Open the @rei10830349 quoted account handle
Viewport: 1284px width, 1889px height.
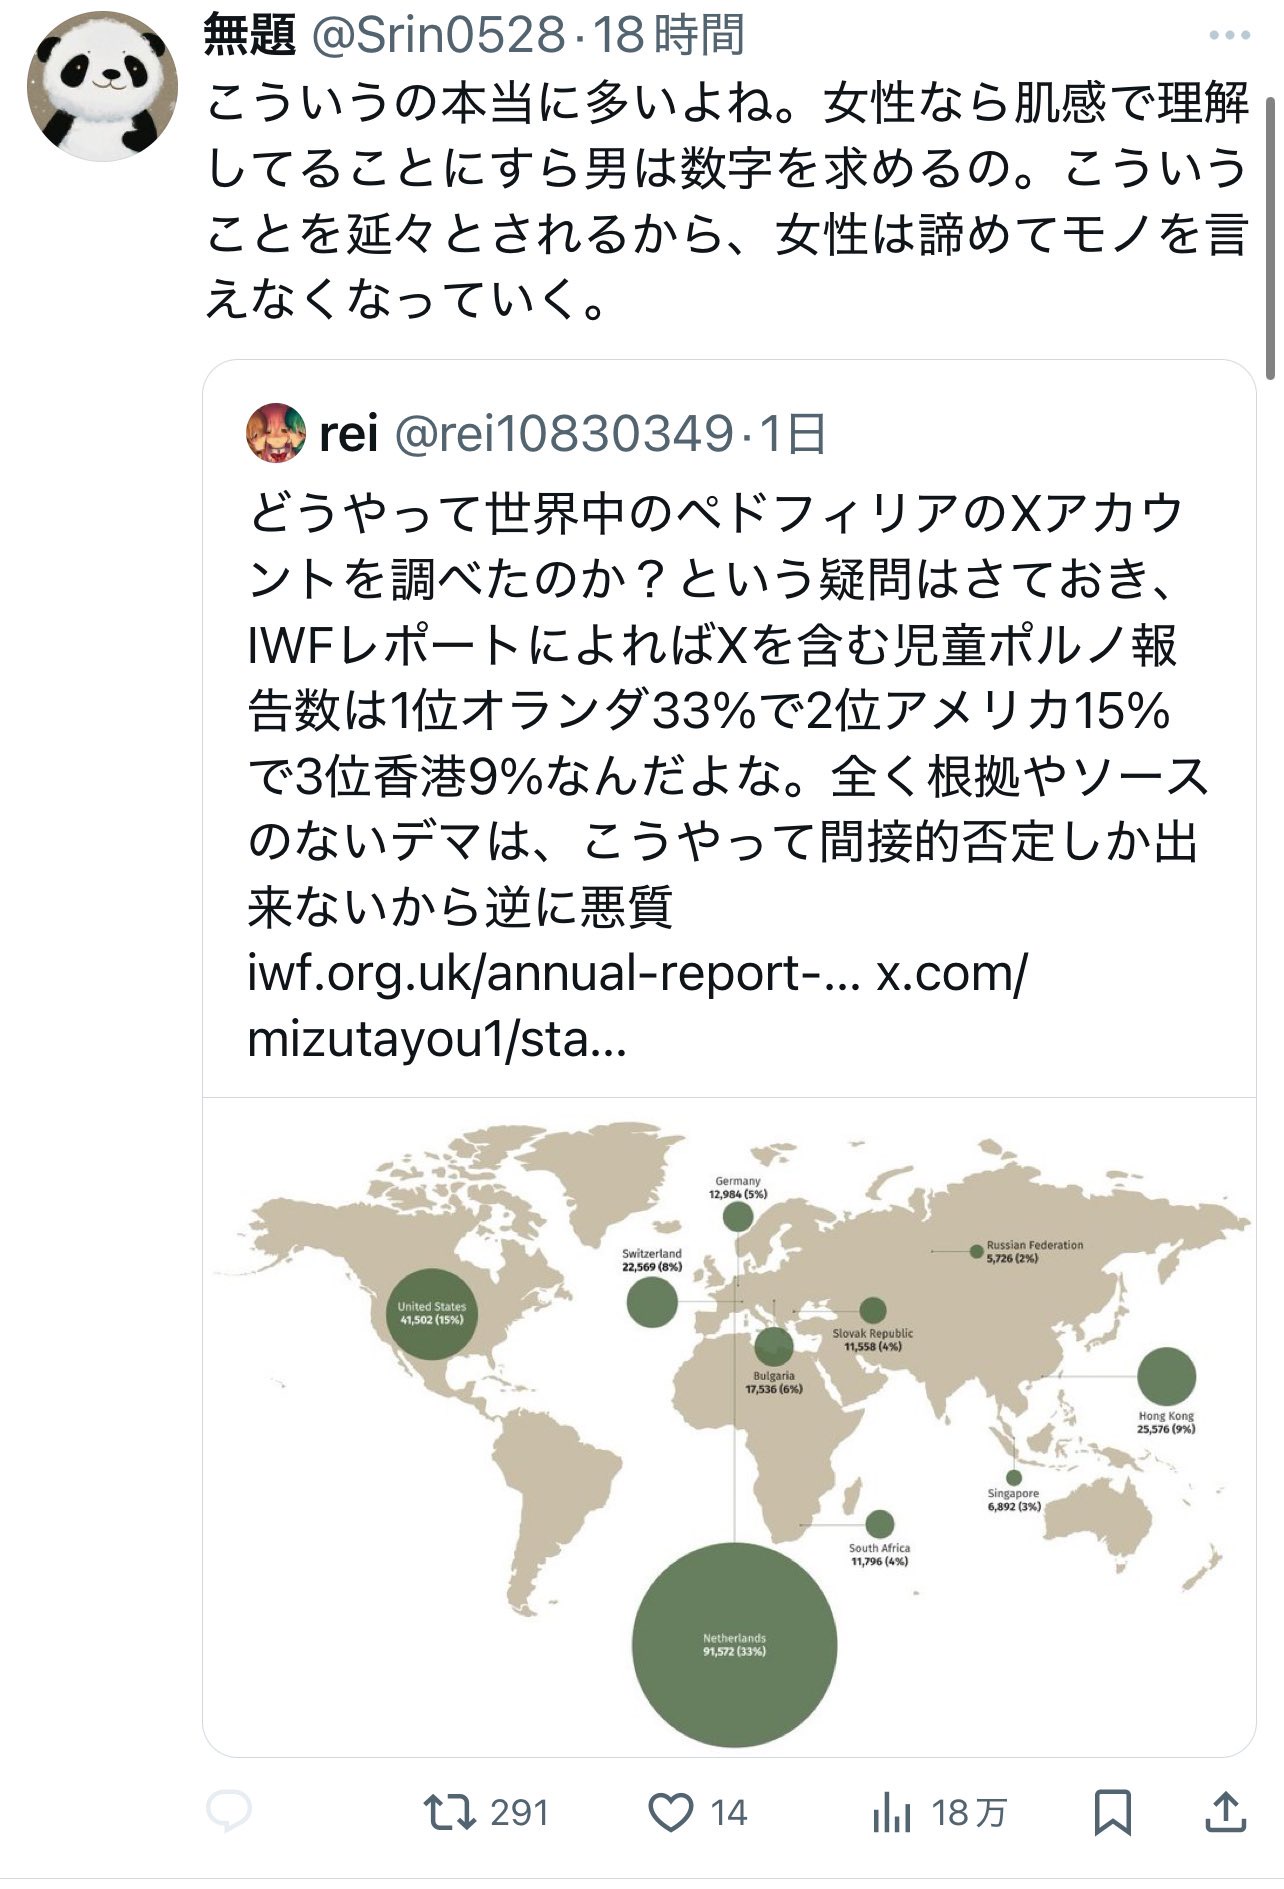[x=565, y=433]
